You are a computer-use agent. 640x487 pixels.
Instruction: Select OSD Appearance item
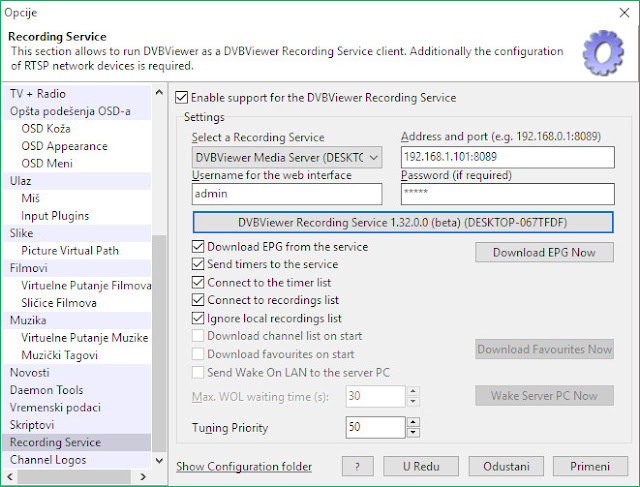[x=64, y=146]
